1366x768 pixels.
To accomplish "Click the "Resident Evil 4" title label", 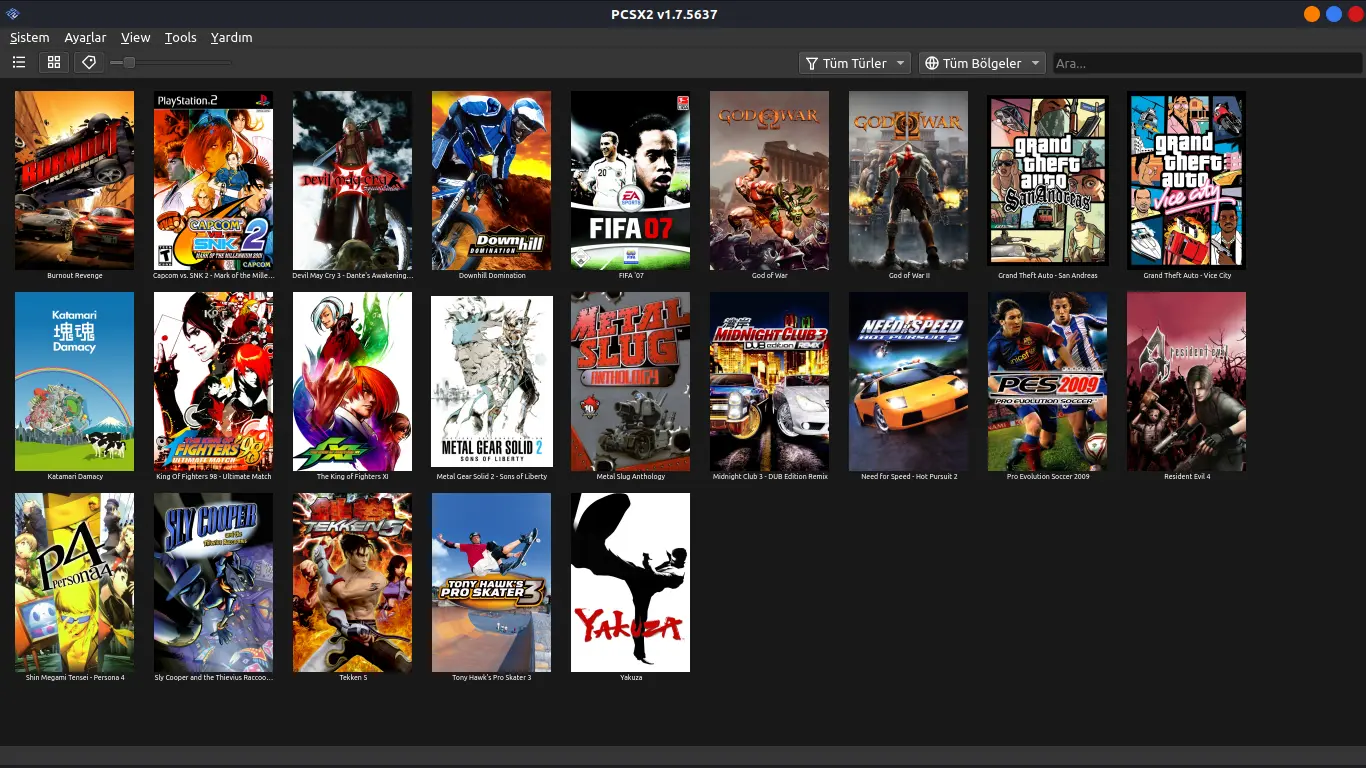I will click(x=1187, y=477).
